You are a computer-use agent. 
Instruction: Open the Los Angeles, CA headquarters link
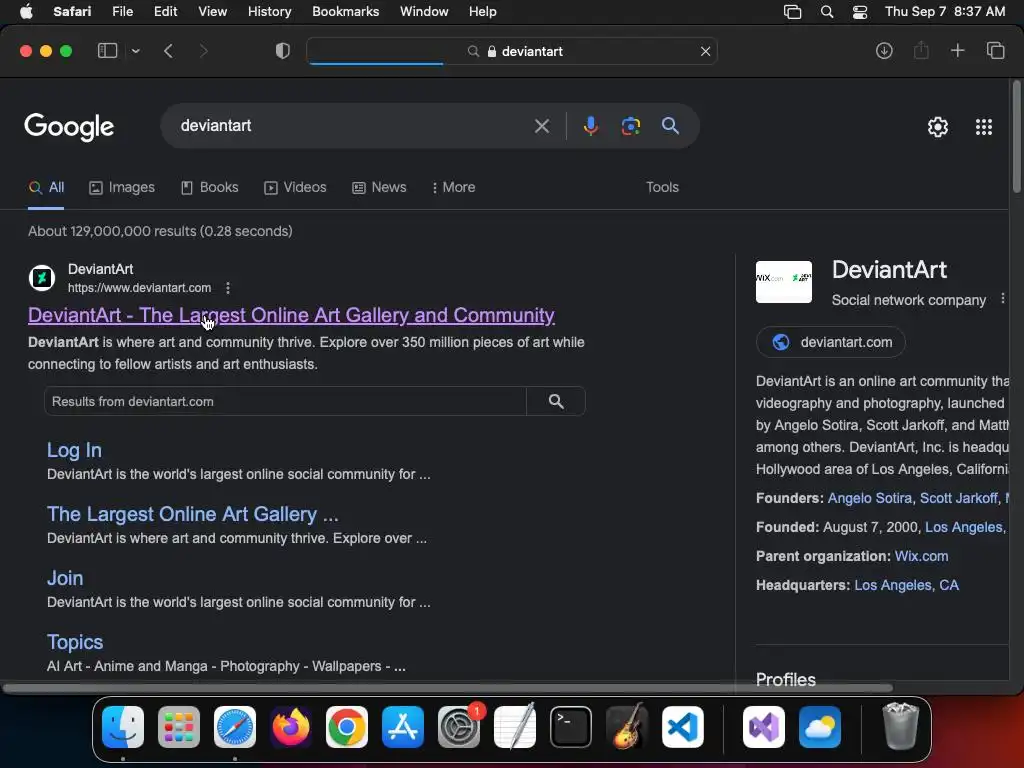(x=906, y=585)
